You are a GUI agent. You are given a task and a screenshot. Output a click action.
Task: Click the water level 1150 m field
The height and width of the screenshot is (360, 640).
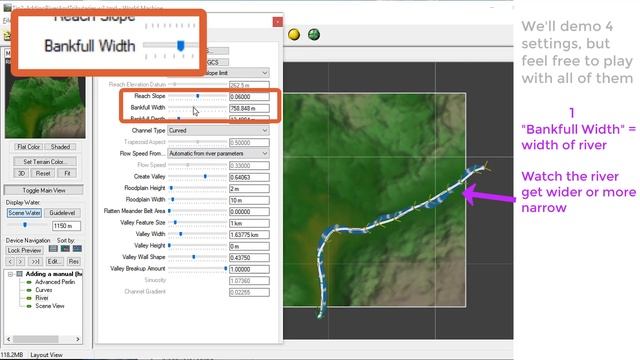click(x=66, y=226)
